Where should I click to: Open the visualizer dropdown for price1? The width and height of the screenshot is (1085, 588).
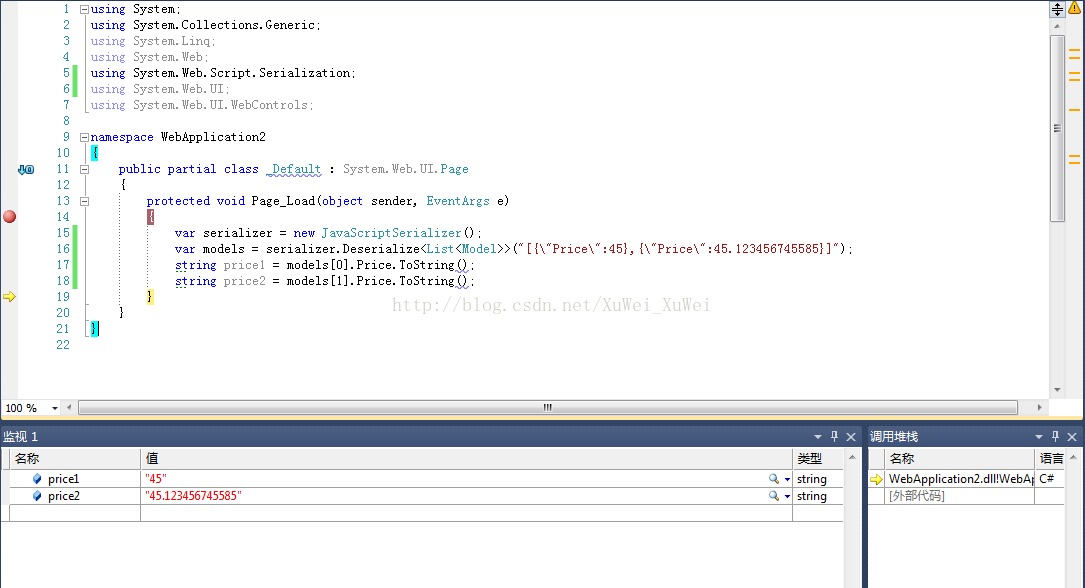coord(787,479)
